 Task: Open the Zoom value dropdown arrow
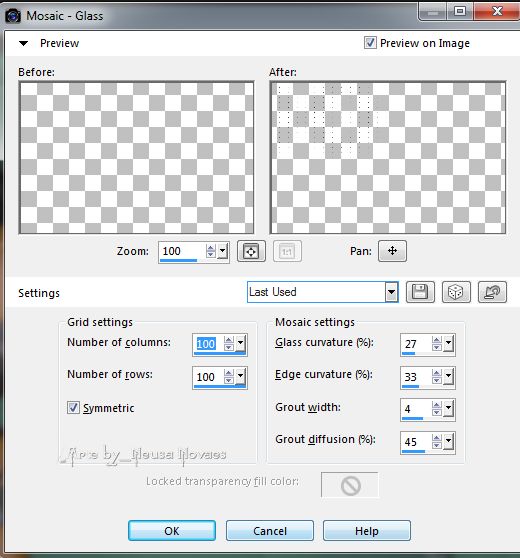[223, 251]
